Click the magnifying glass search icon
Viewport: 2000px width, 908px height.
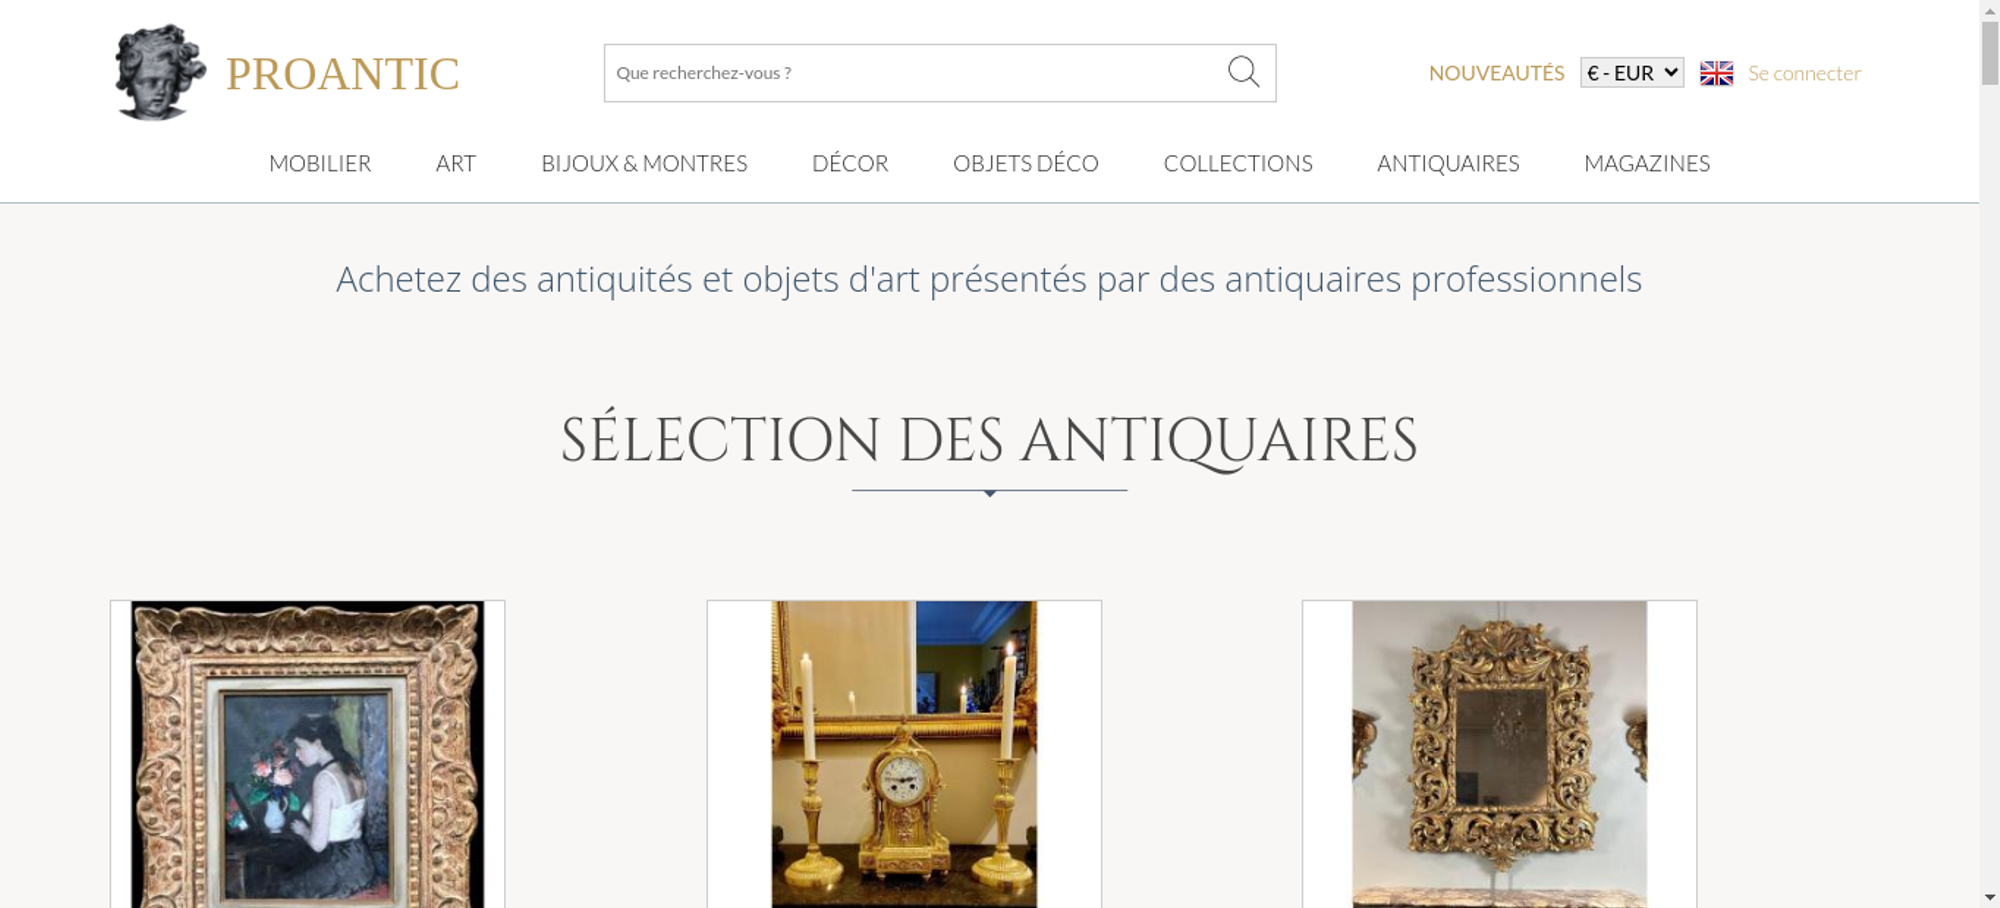coord(1243,72)
